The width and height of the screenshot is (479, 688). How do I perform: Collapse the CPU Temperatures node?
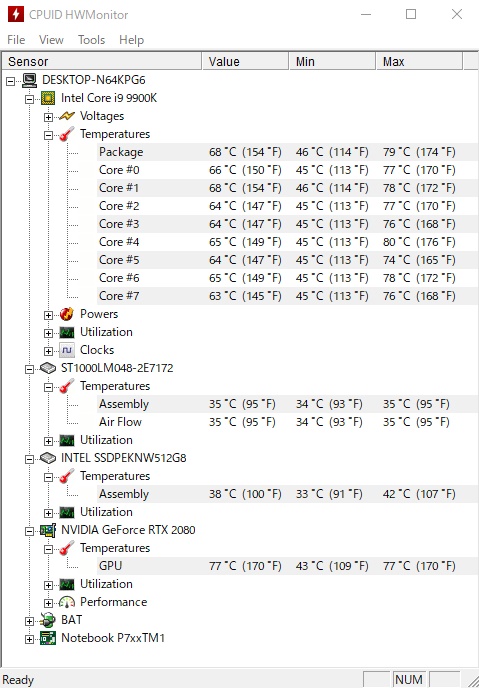(x=48, y=135)
